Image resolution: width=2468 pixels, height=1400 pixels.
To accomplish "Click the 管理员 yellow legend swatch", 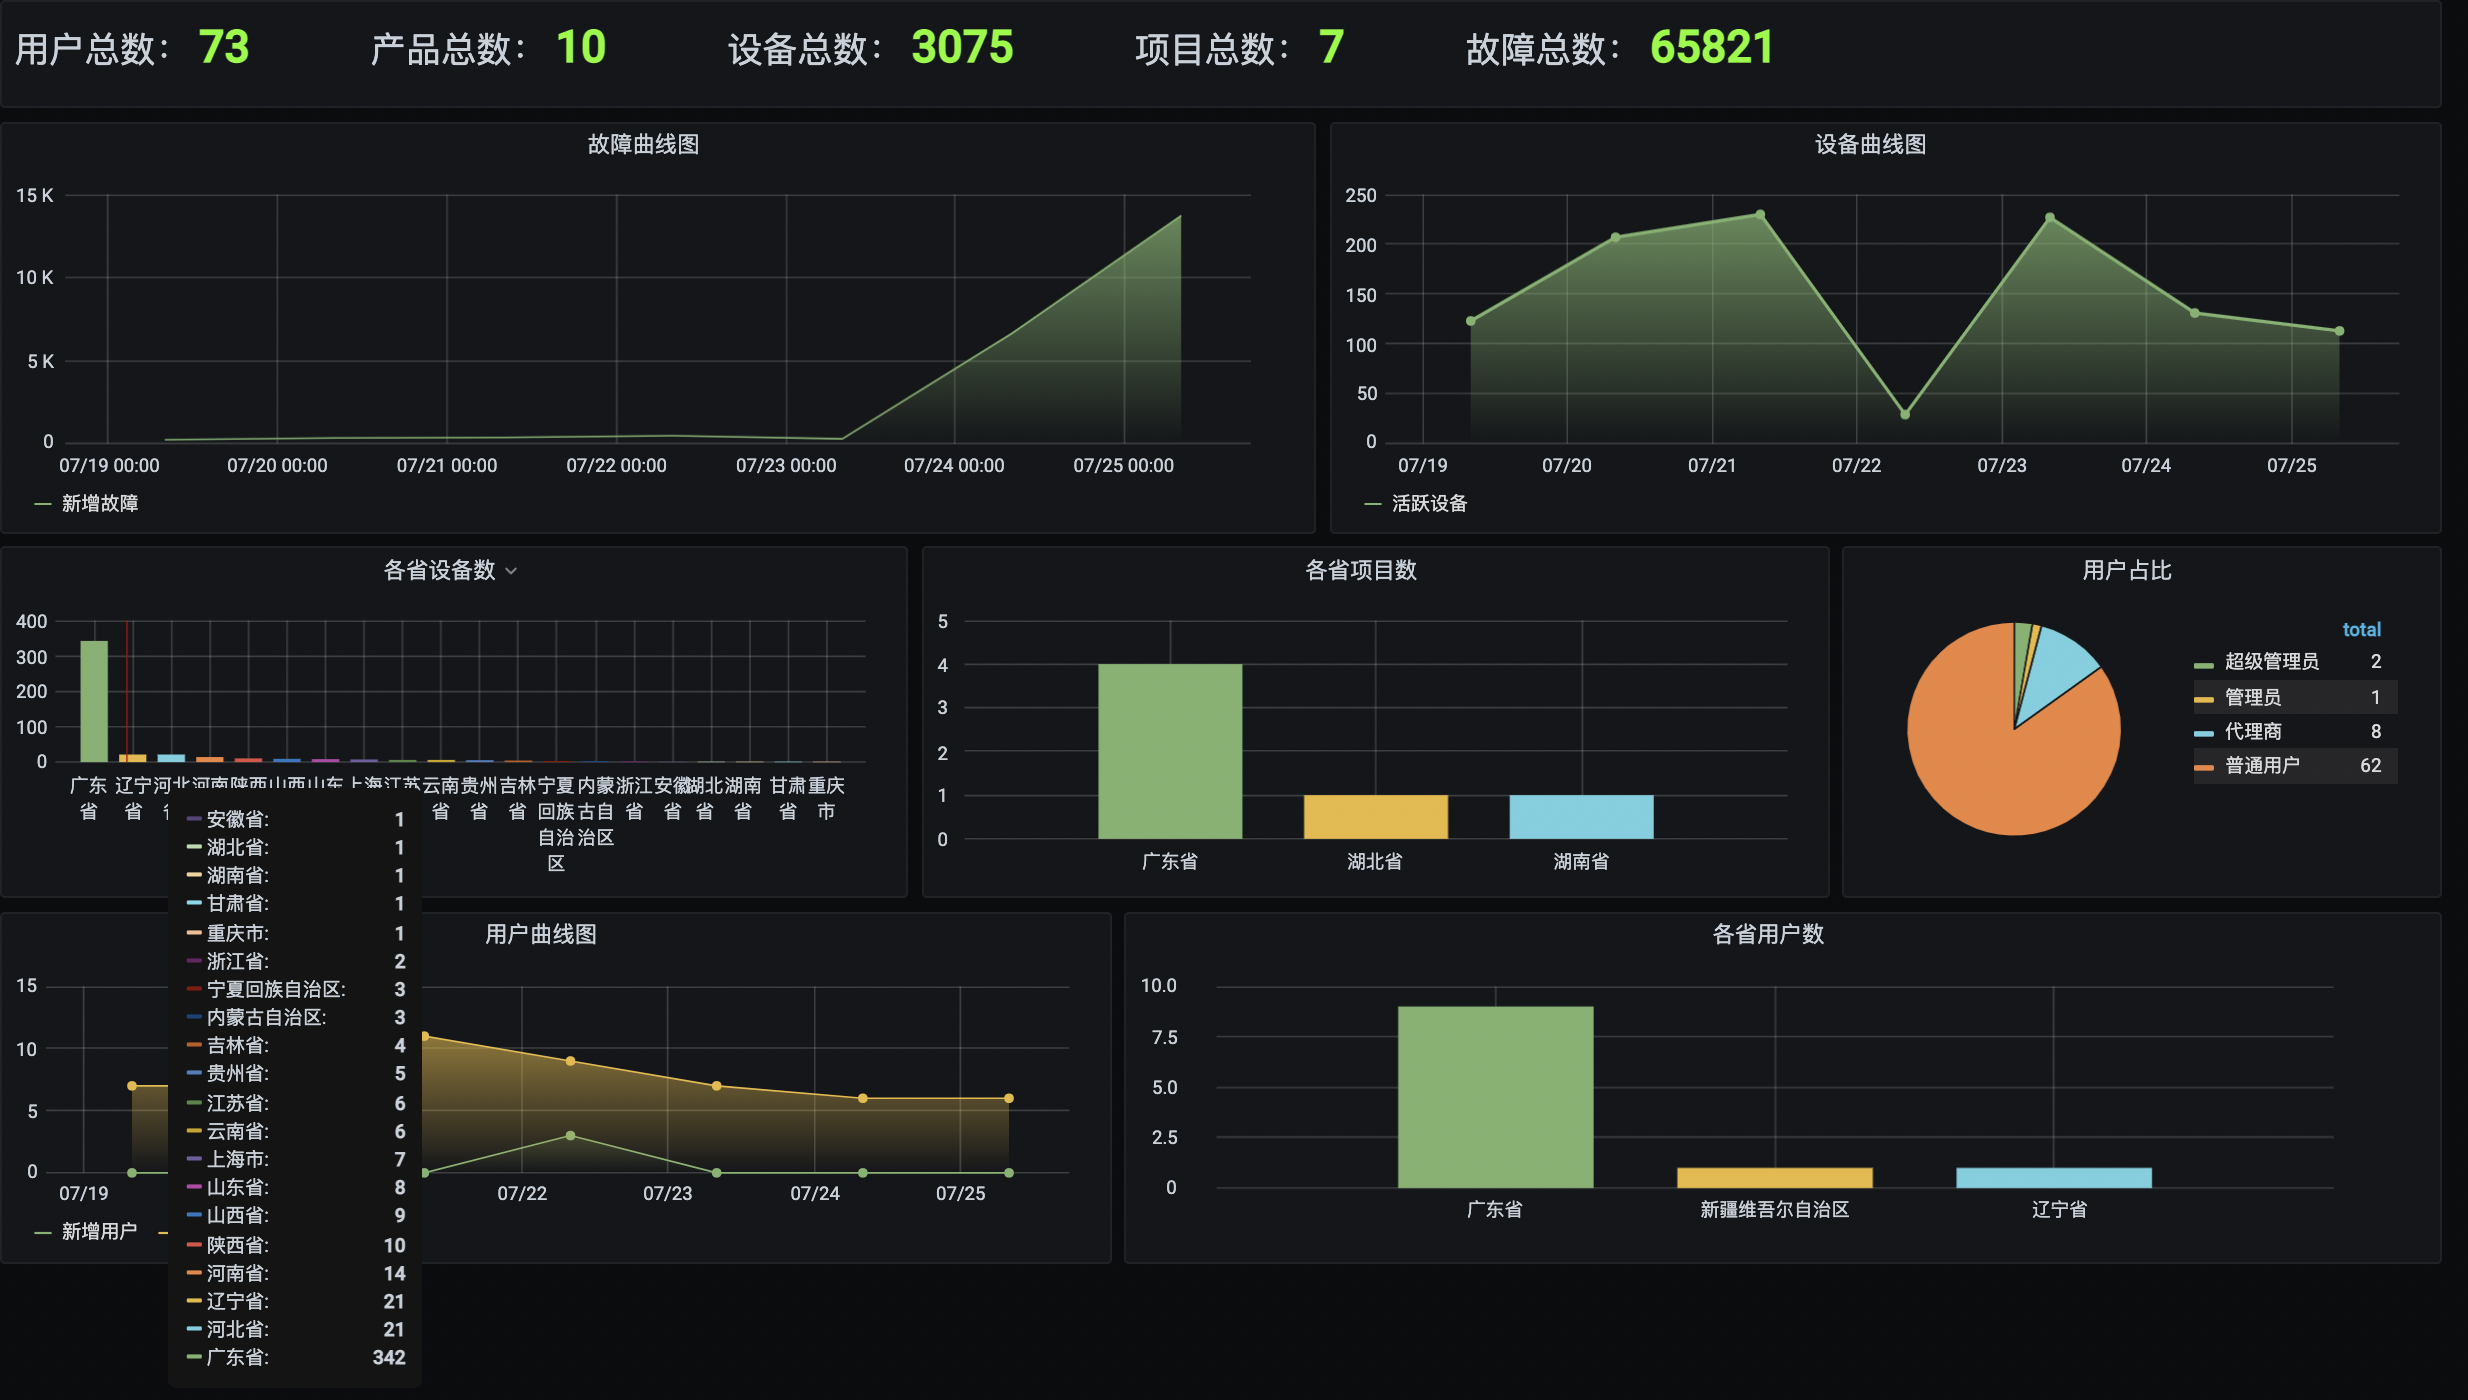I will tap(2203, 699).
